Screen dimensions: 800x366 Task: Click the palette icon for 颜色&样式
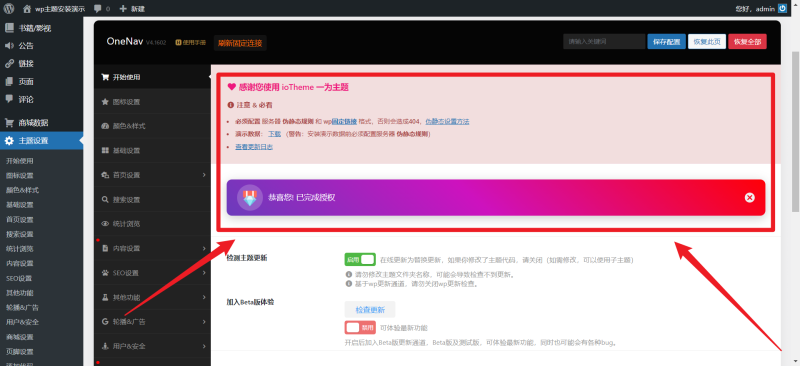105,126
